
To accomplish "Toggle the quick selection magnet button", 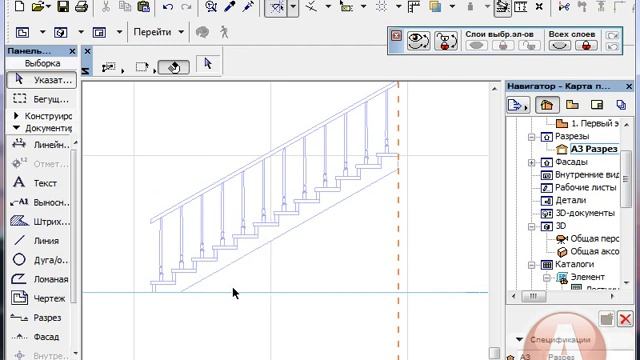I will click(x=173, y=67).
